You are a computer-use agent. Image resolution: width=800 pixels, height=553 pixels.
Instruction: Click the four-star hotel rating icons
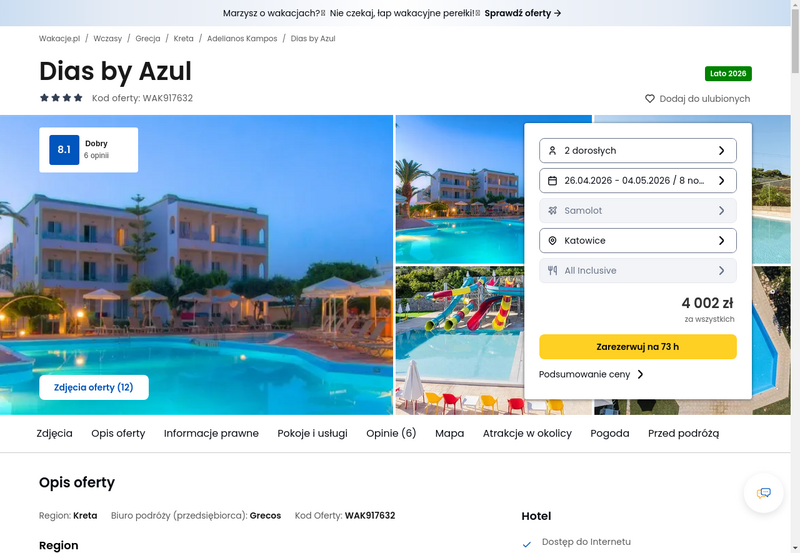tap(61, 98)
